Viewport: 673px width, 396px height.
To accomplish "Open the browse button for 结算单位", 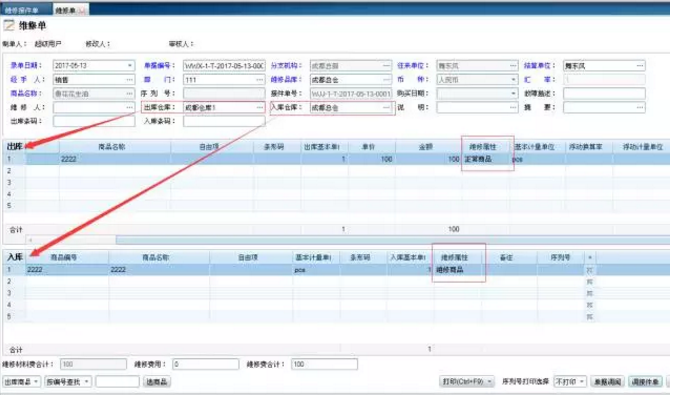I will coord(640,66).
